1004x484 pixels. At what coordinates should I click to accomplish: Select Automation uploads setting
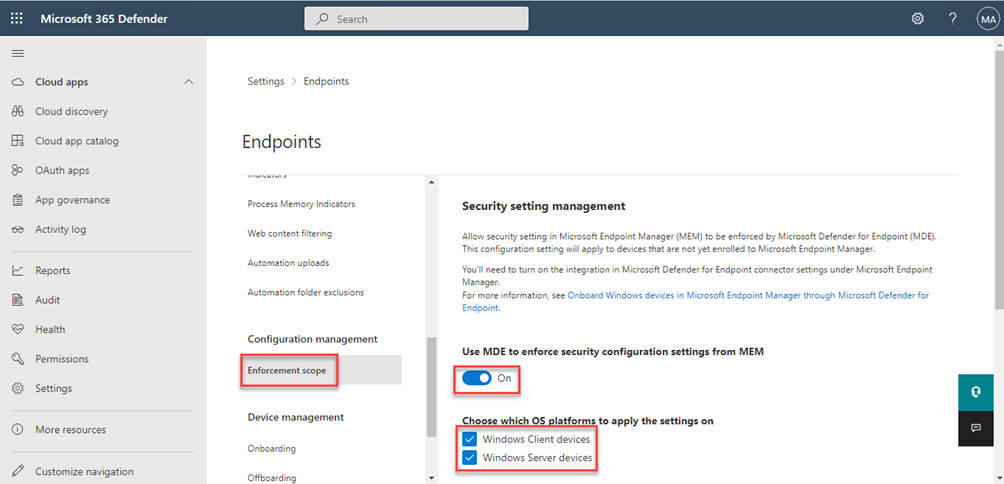tap(288, 262)
